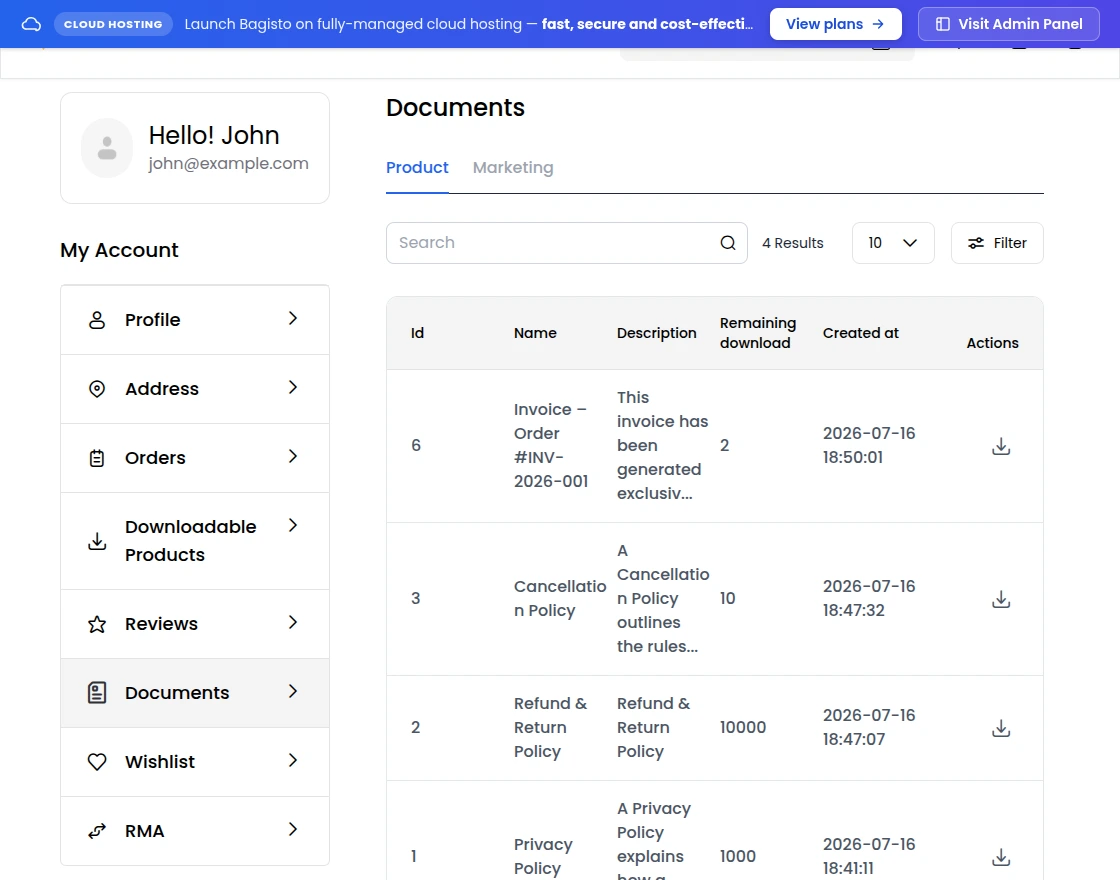Viewport: 1120px width, 880px height.
Task: Open Address in My Account menu
Action: [x=195, y=389]
